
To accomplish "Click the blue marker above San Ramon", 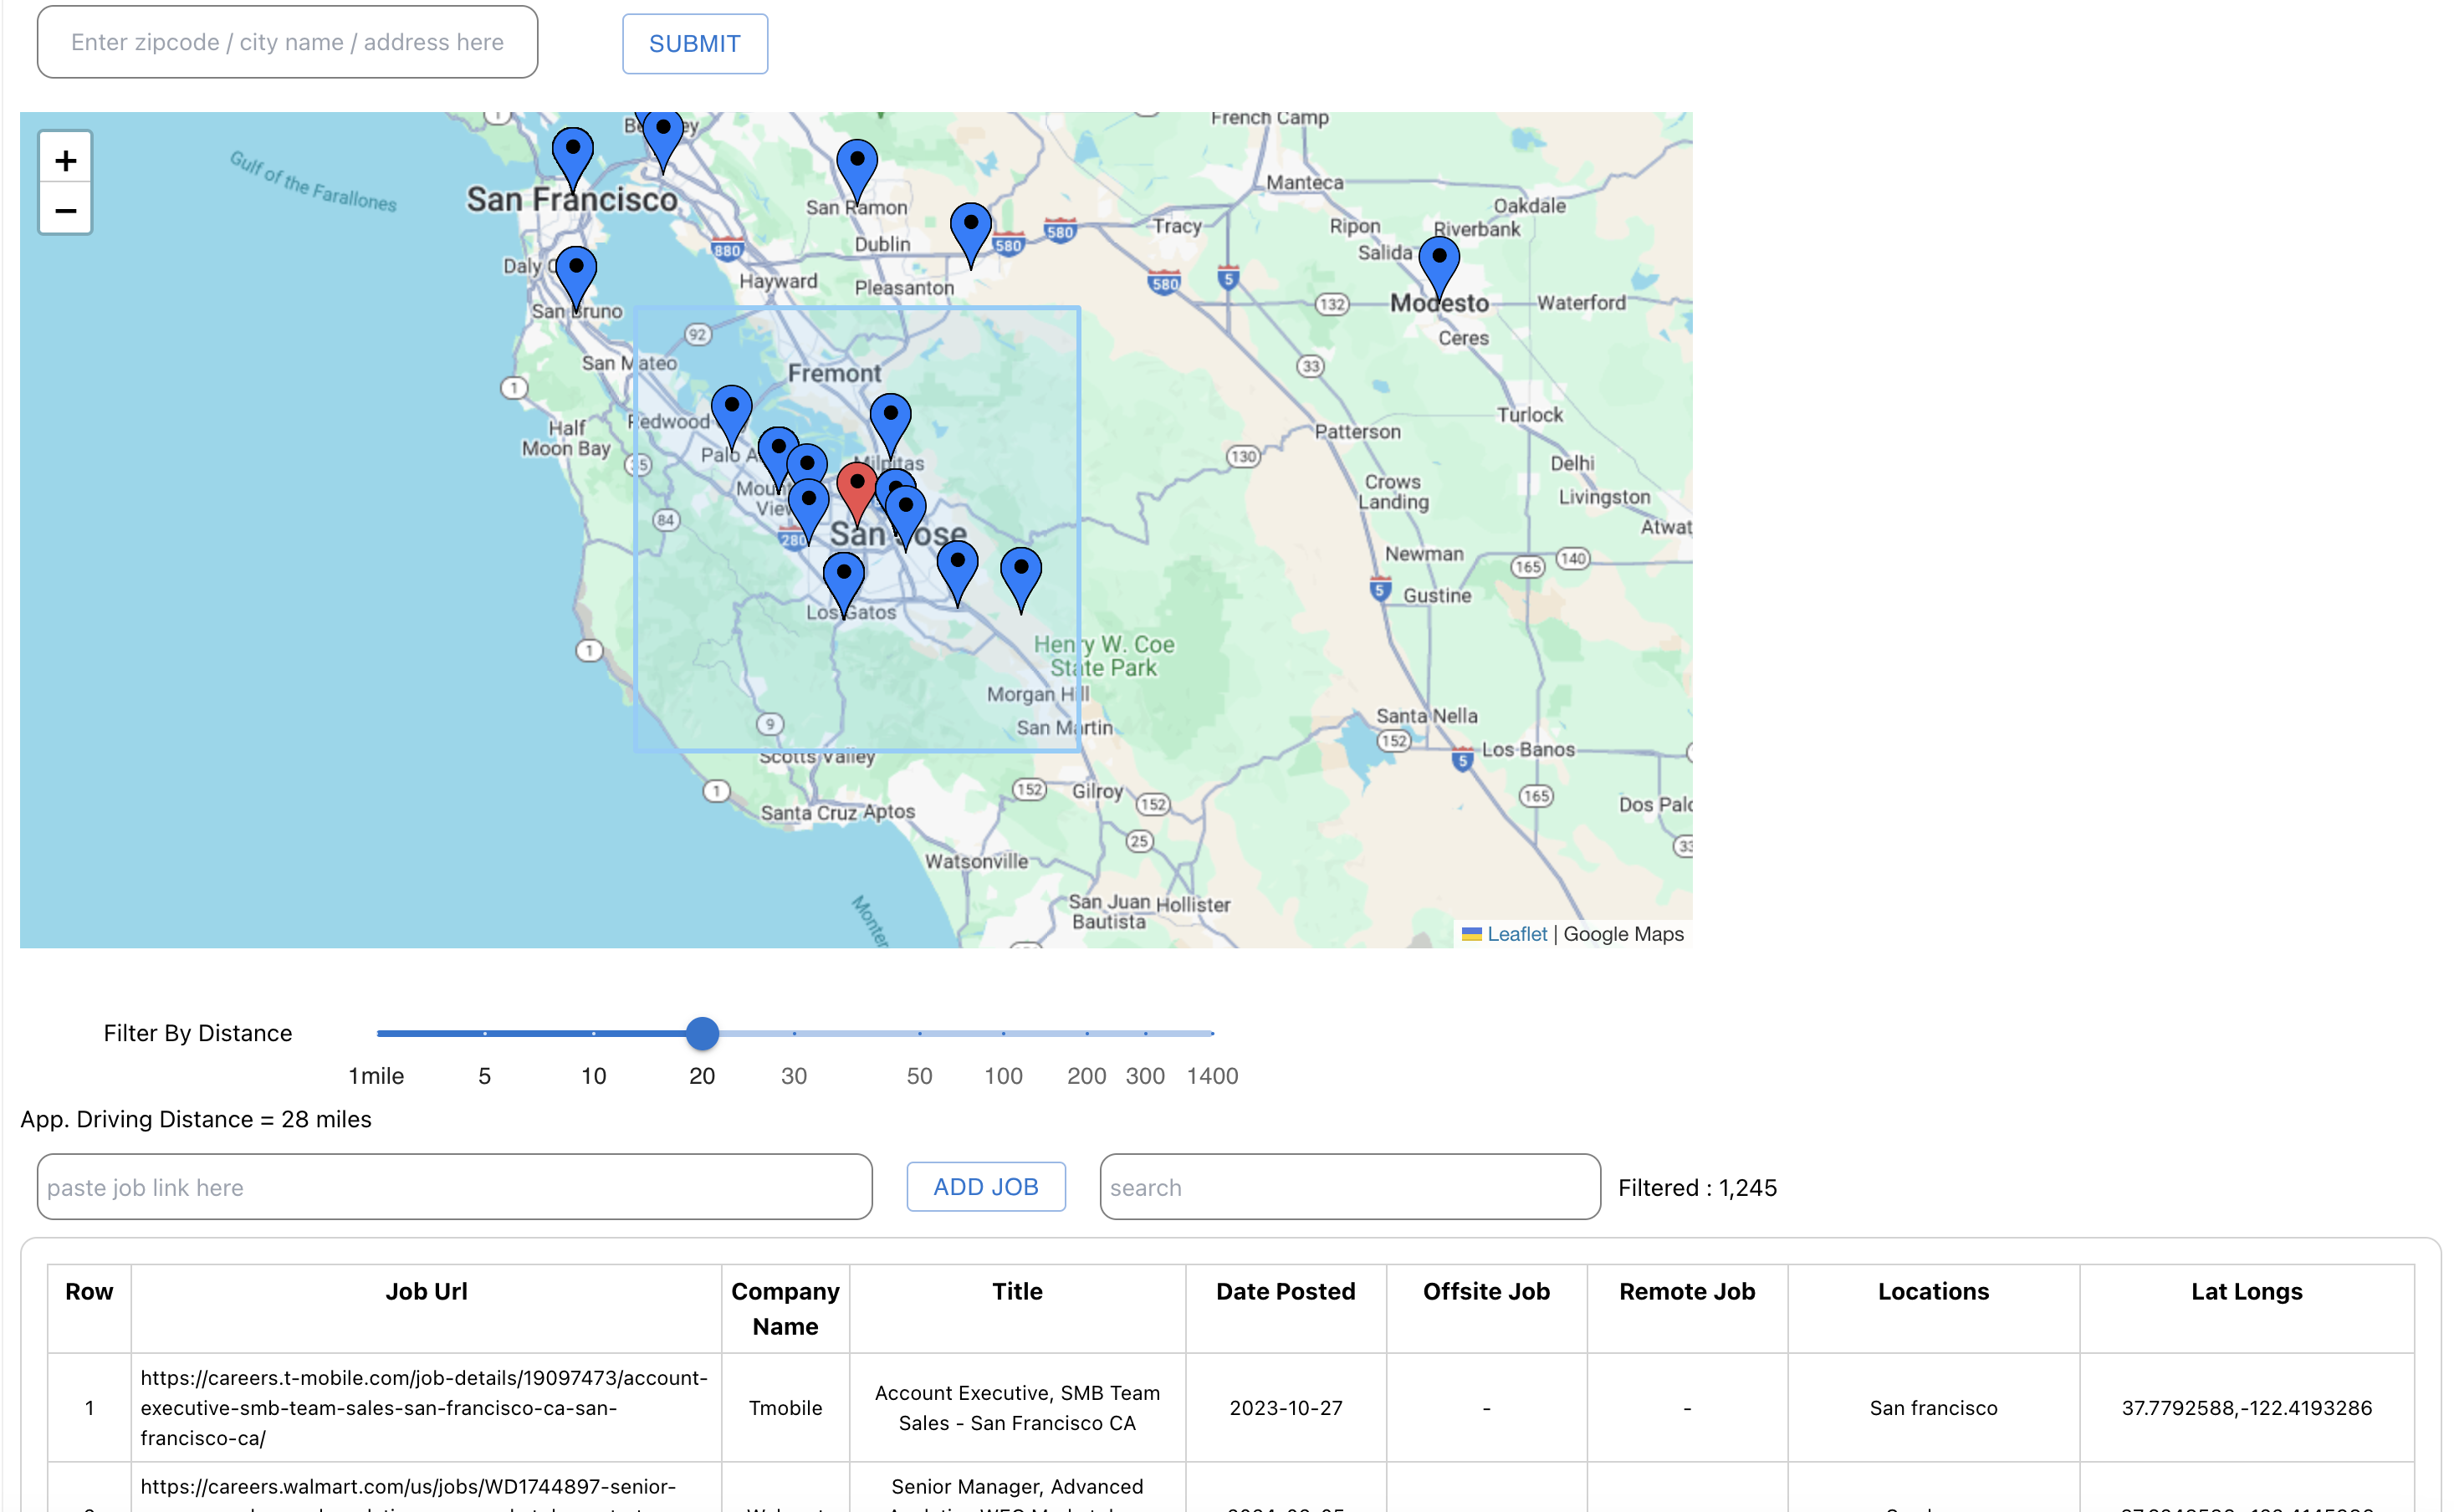I will (x=856, y=166).
